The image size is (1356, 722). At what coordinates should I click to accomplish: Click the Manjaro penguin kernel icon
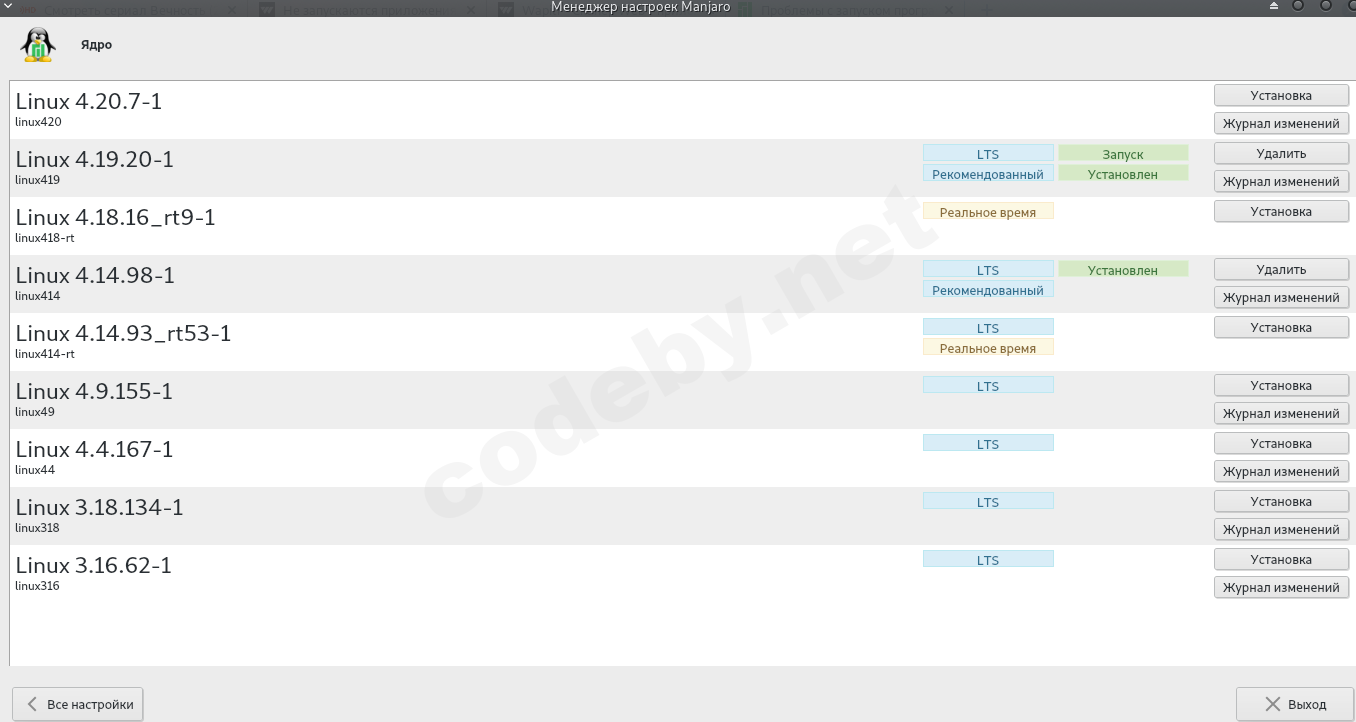pyautogui.click(x=38, y=45)
